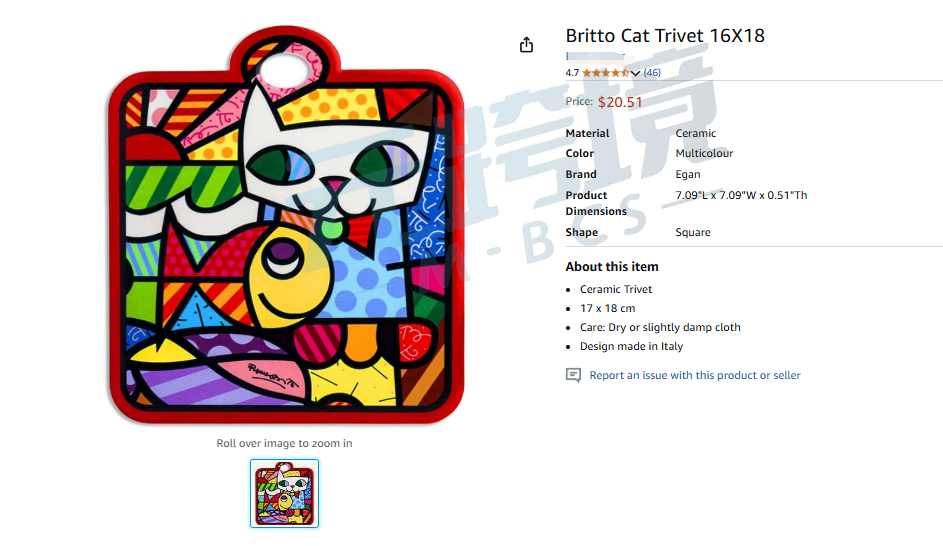Screen dimensions: 943x546
Task: Open the (46) customer reviews link
Action: pos(652,73)
